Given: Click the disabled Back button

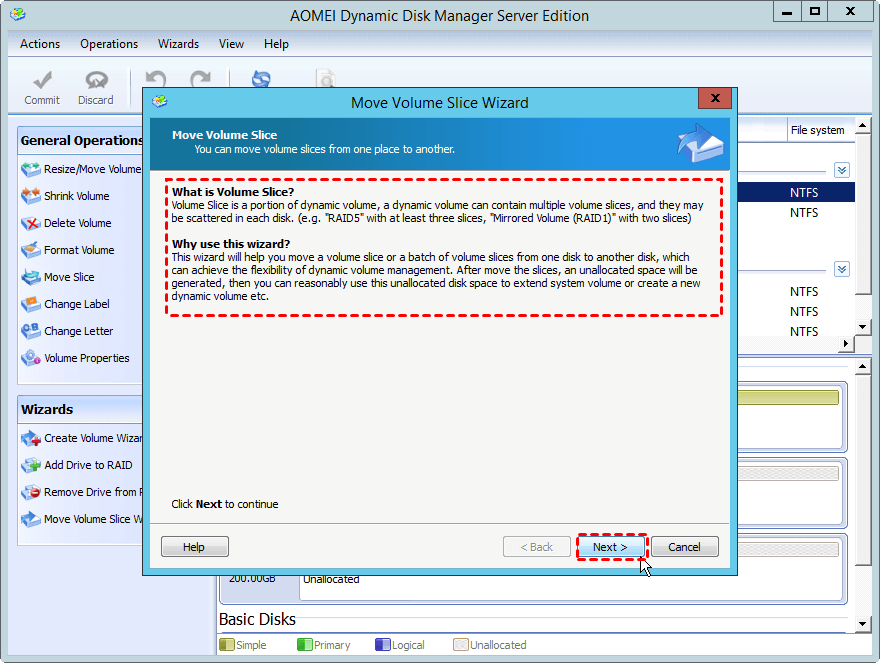Looking at the screenshot, I should coord(537,547).
